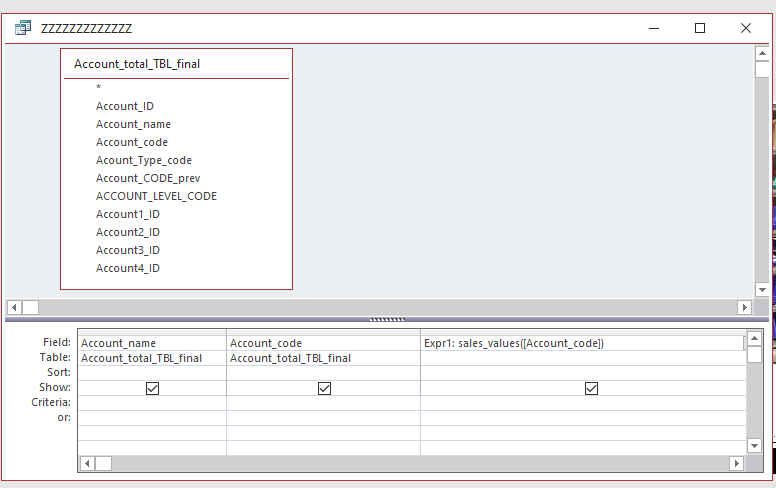The width and height of the screenshot is (776, 488).
Task: Click left arrow of design grid horizontal scrollbar
Action: pos(87,464)
